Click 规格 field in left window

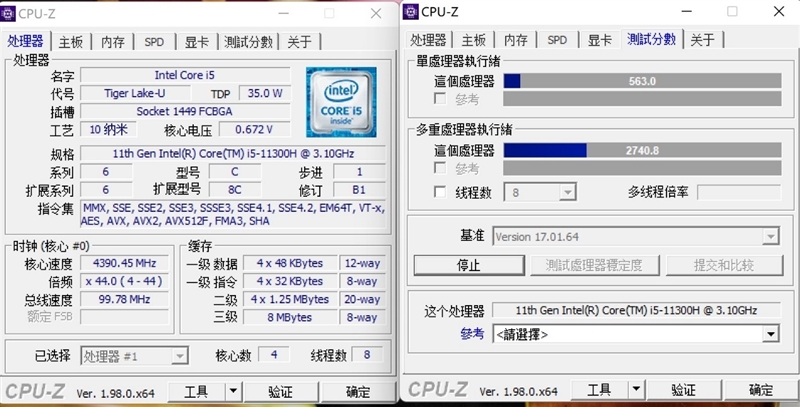click(233, 153)
